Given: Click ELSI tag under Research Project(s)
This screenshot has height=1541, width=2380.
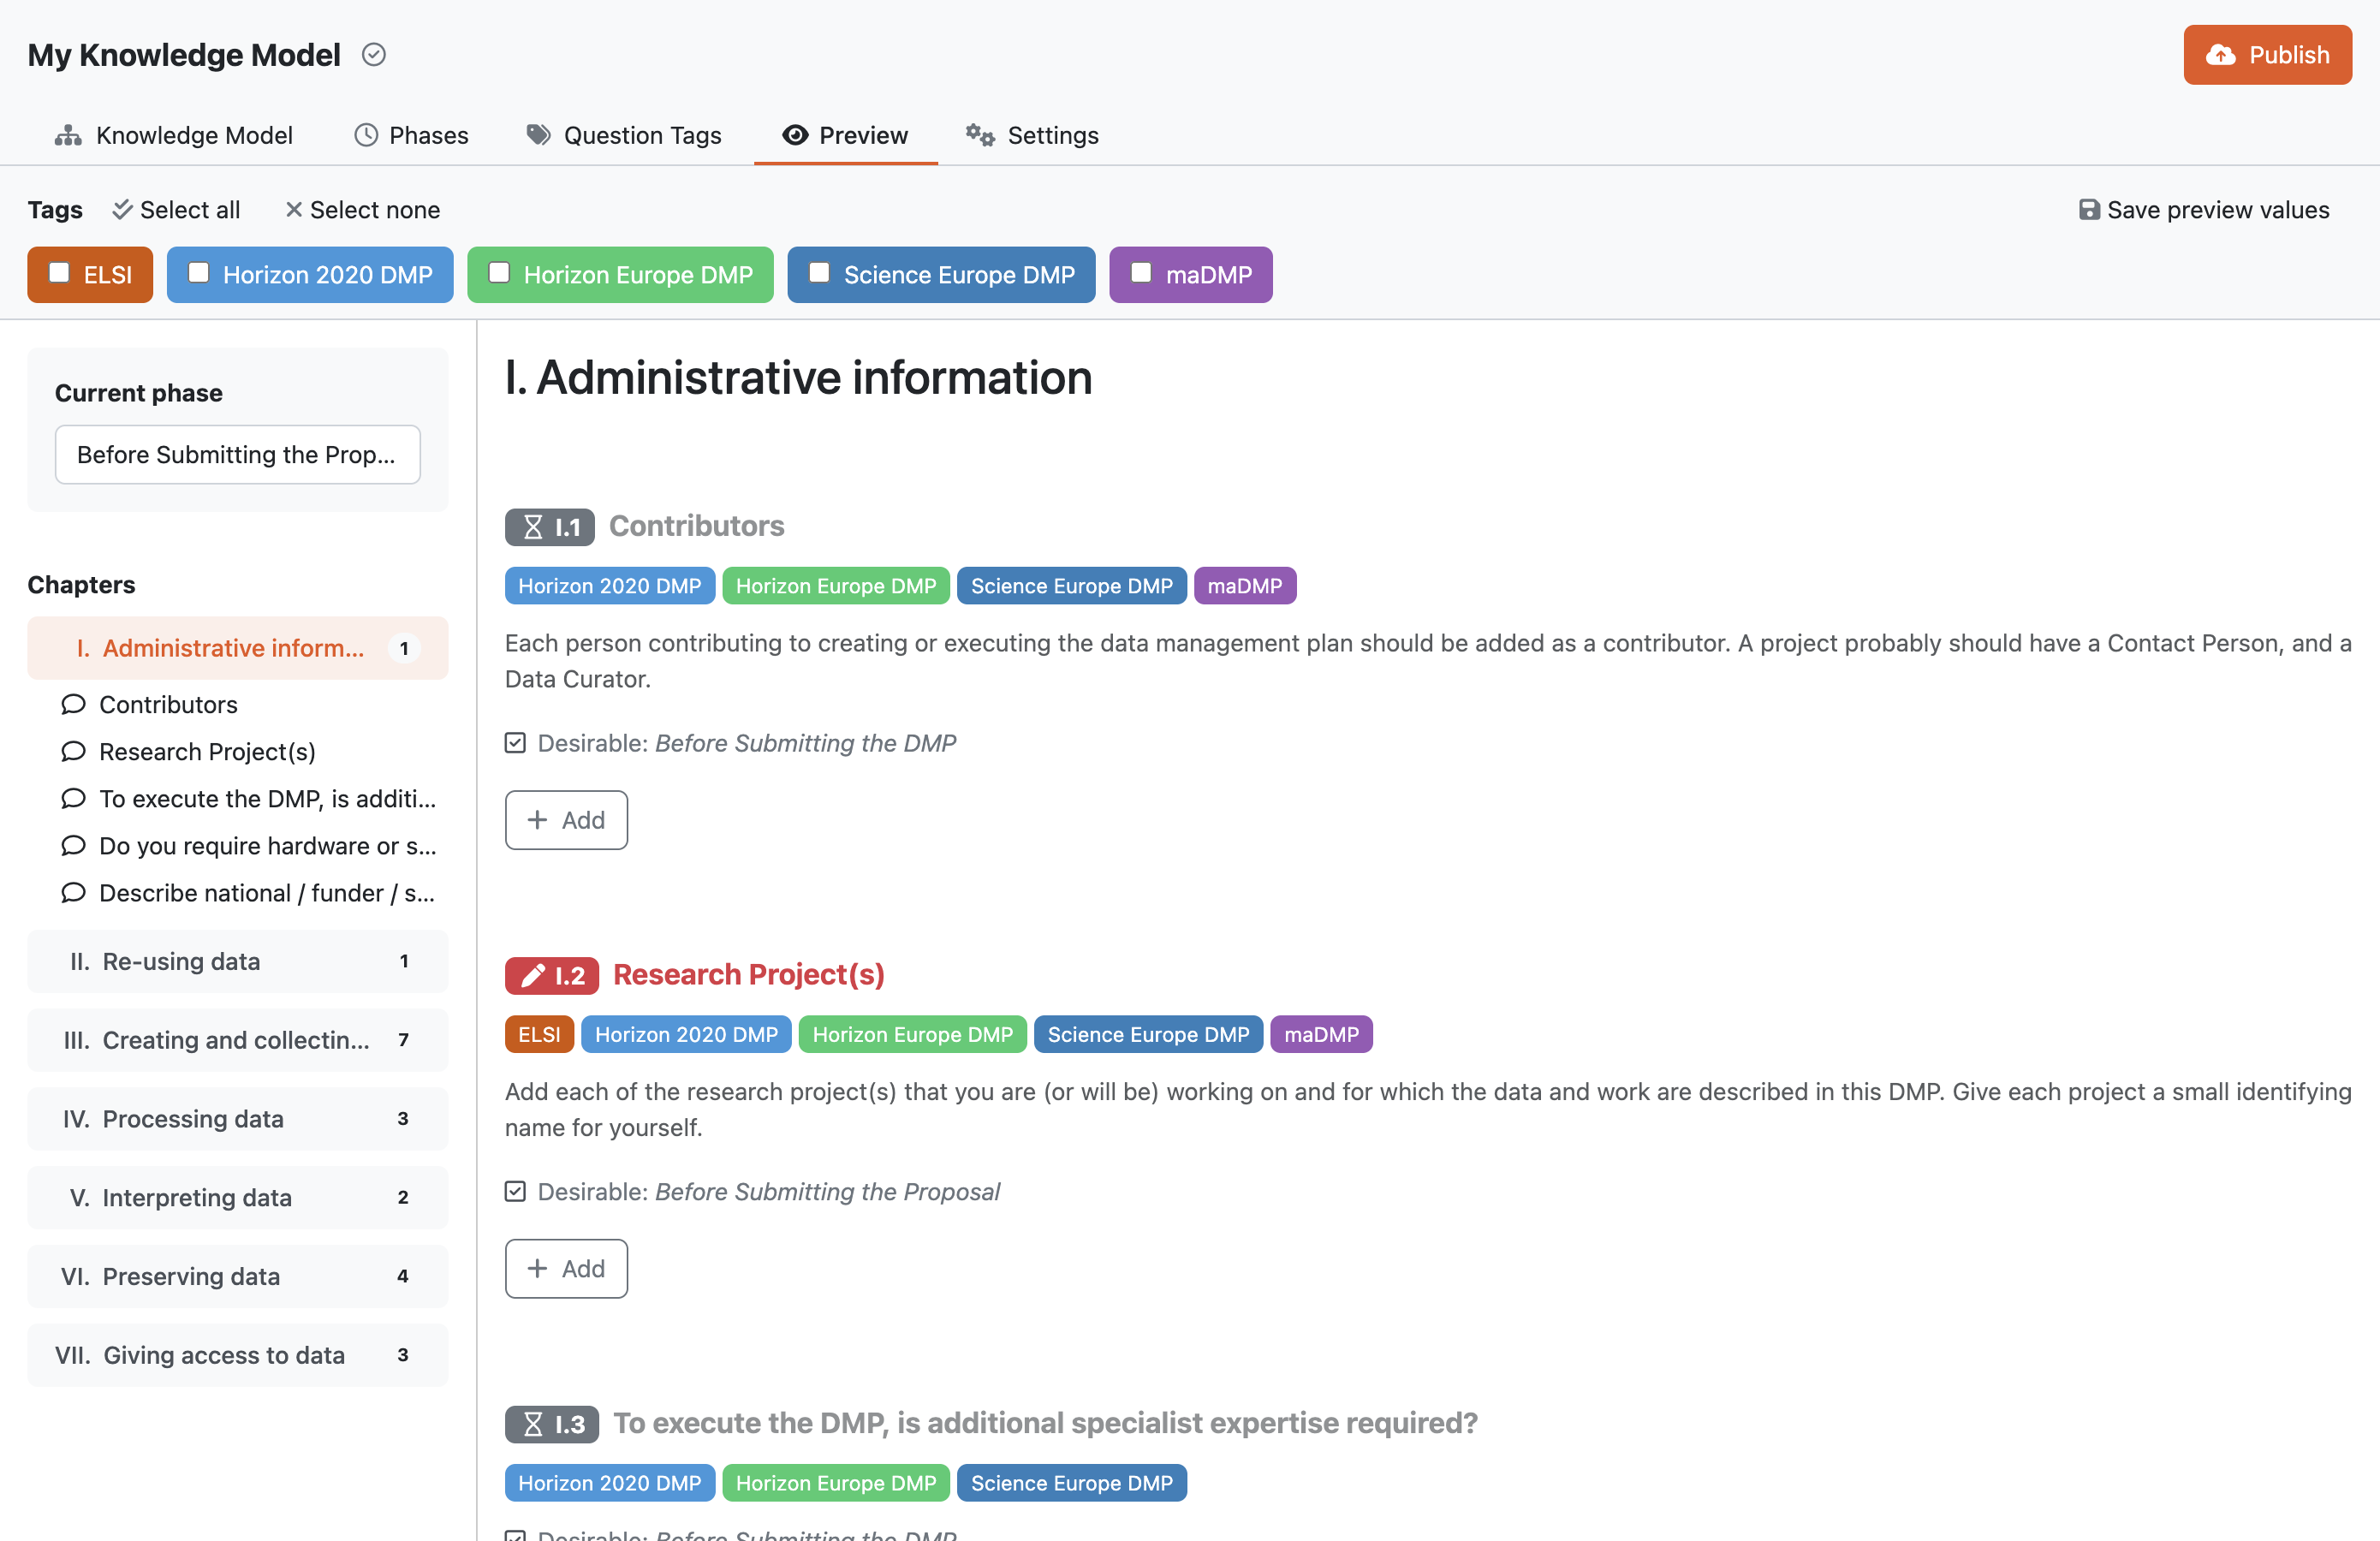Looking at the screenshot, I should pyautogui.click(x=540, y=1035).
